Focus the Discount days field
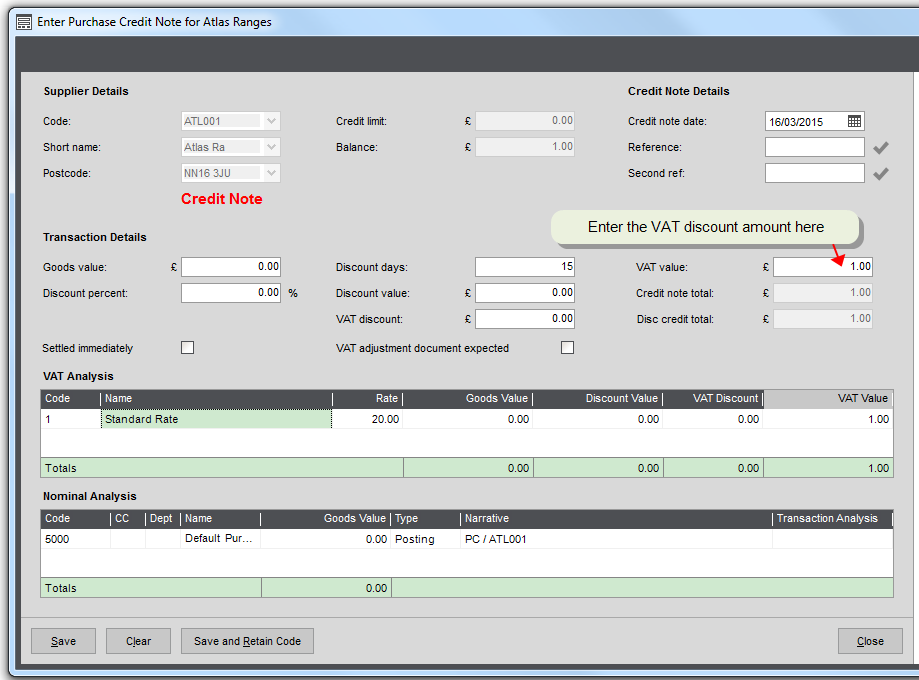919x680 pixels. (524, 267)
